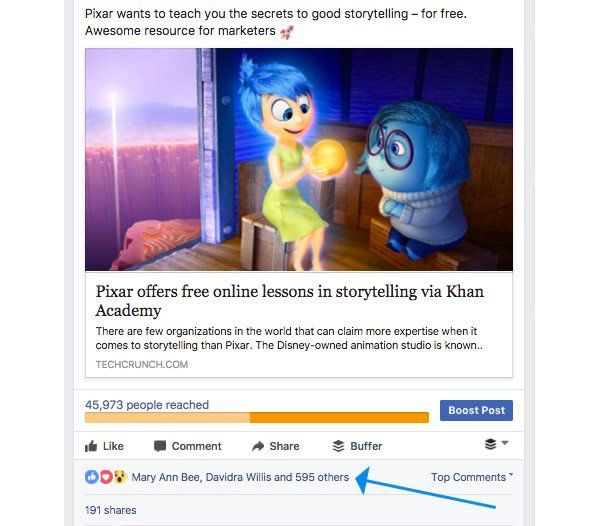Viewport: 600px width, 526px height.
Task: Click Davidra Willis's name
Action: click(238, 477)
